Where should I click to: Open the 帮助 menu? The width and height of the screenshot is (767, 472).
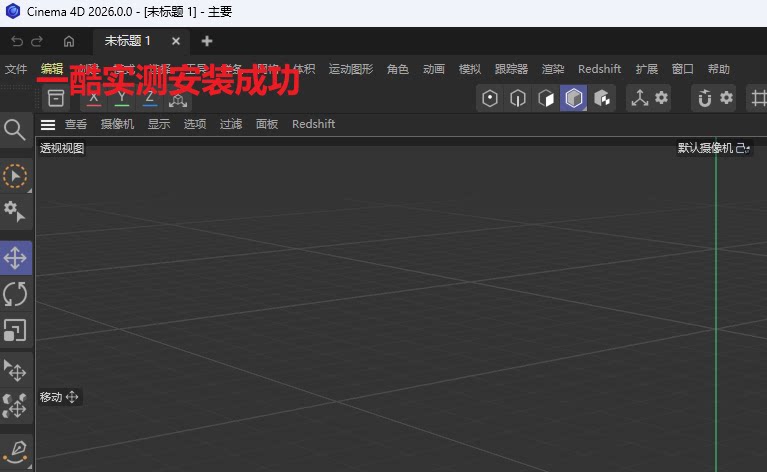coord(719,69)
